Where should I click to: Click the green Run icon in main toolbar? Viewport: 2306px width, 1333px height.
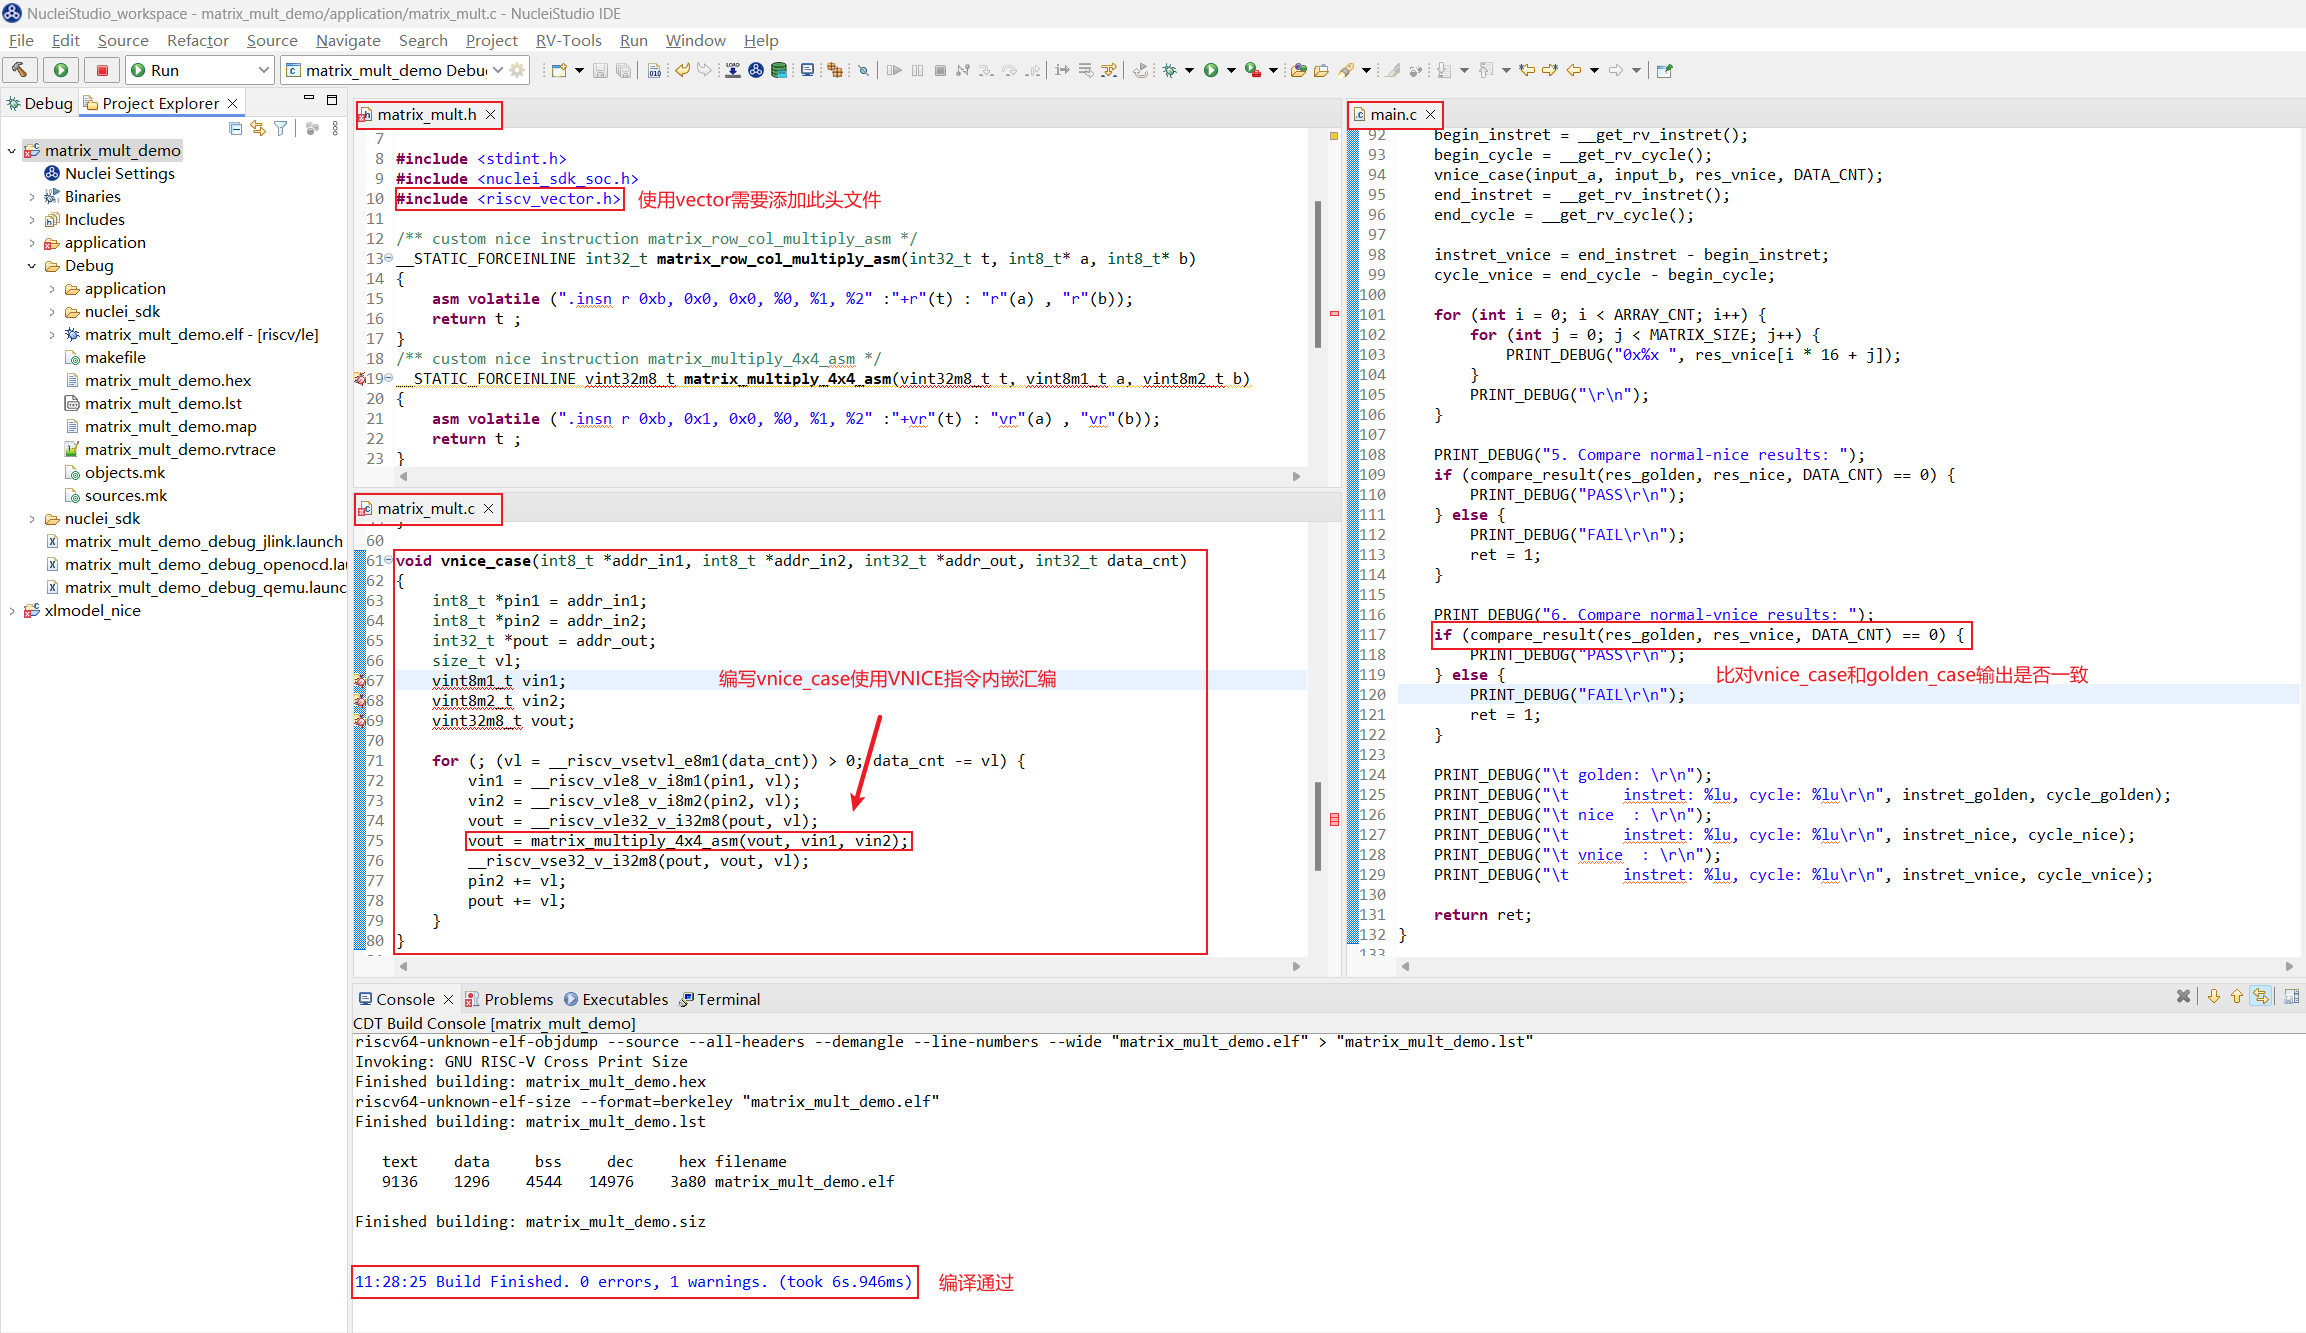pyautogui.click(x=1211, y=70)
